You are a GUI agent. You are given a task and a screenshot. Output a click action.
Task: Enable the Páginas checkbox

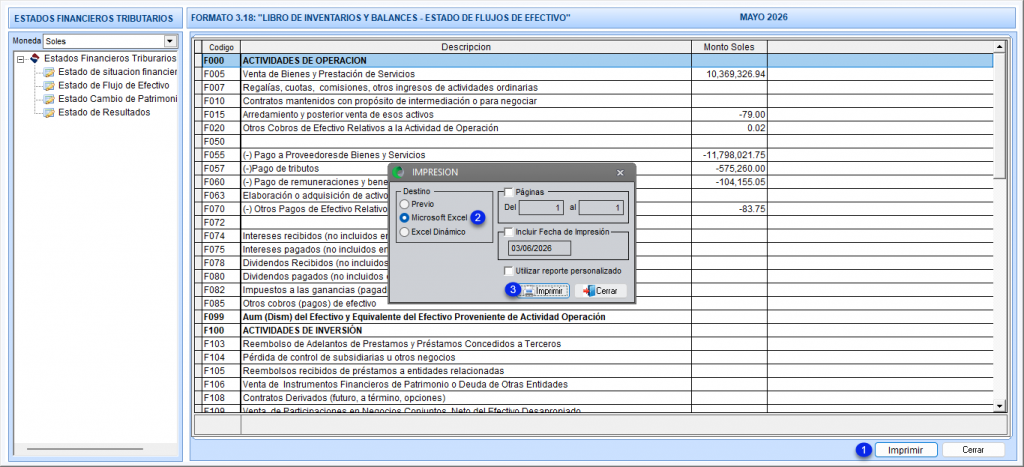(509, 192)
